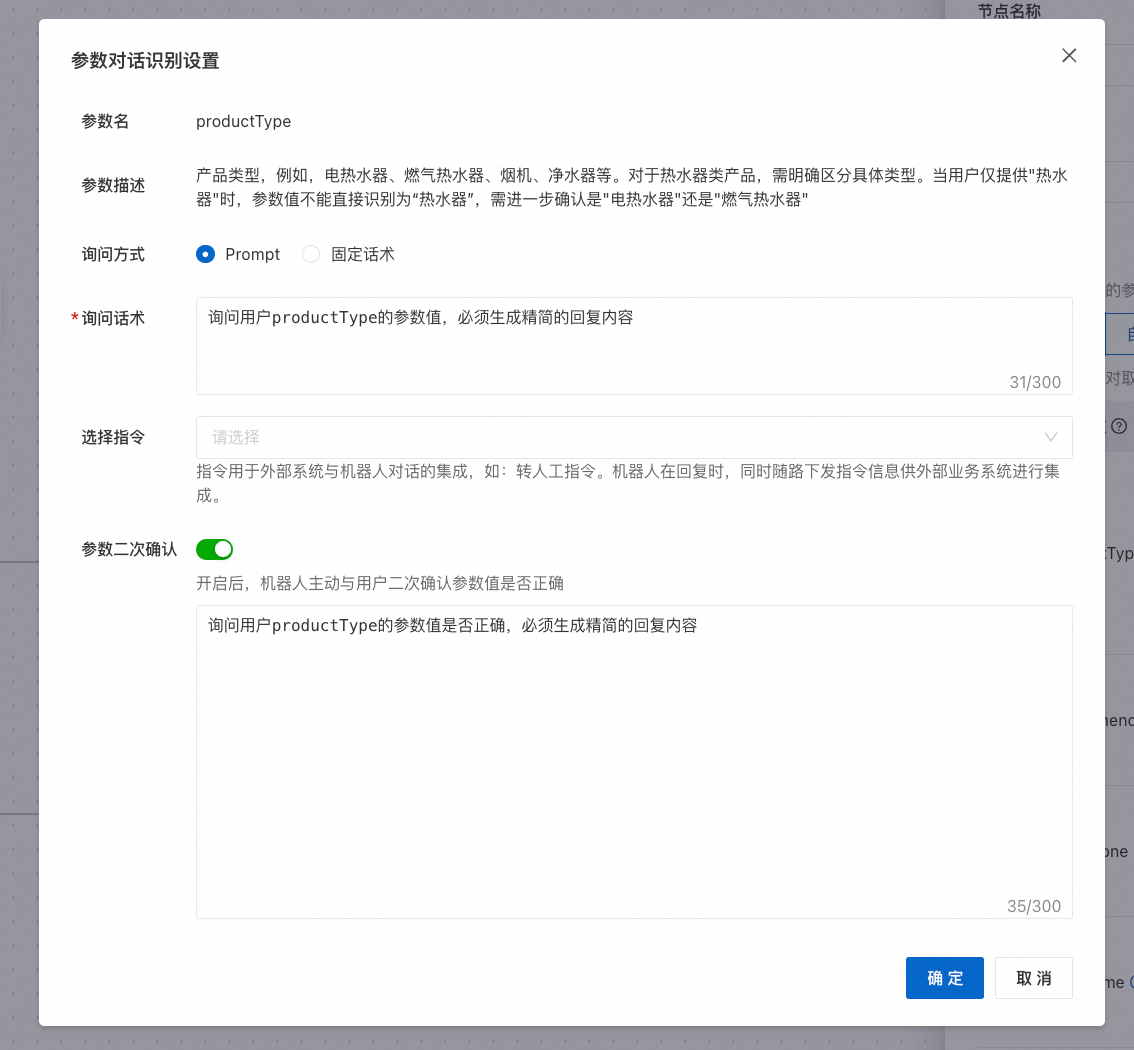This screenshot has width=1134, height=1050.
Task: Click the help question icon in background panel
Action: (x=1118, y=426)
